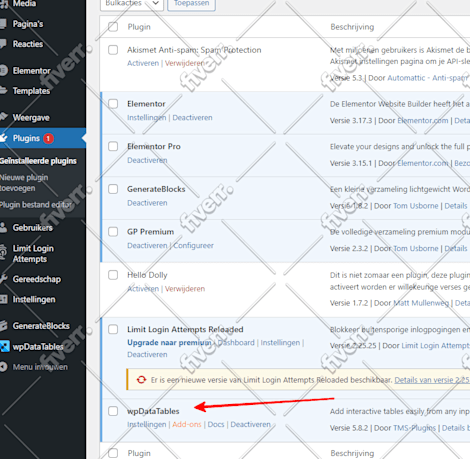Open Reacties in the sidebar menu

point(28,44)
